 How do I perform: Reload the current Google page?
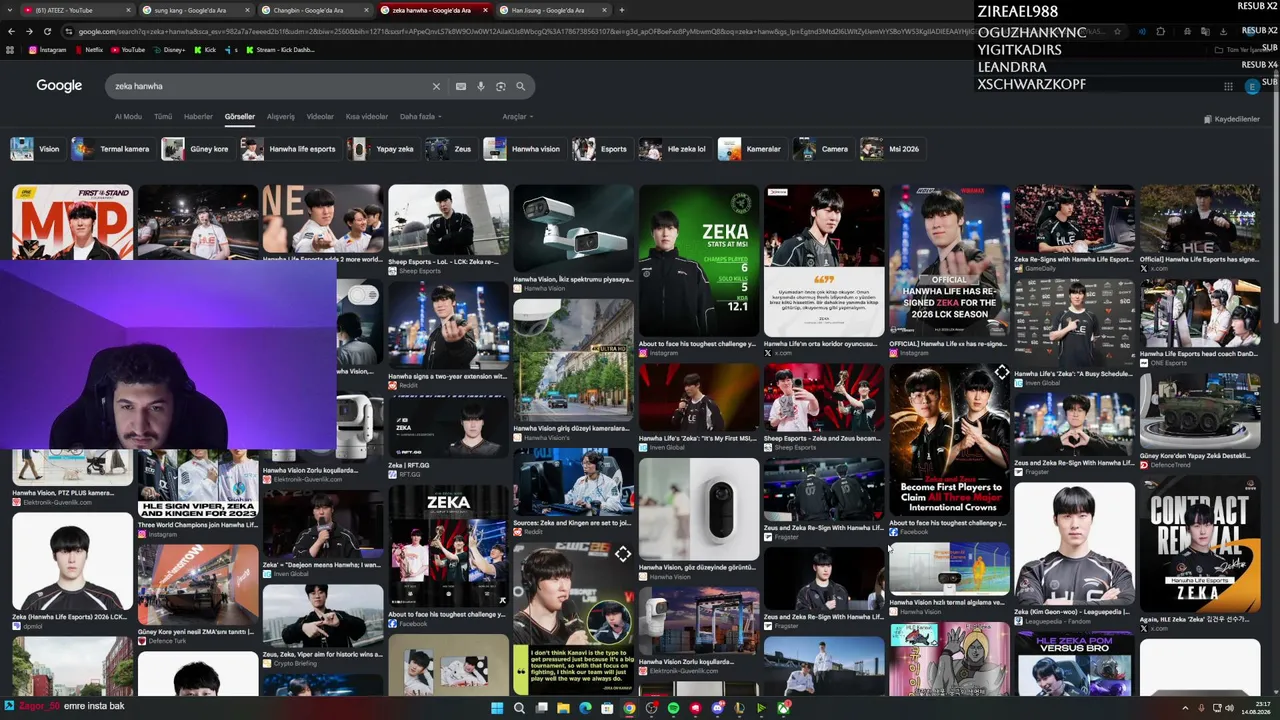(47, 31)
